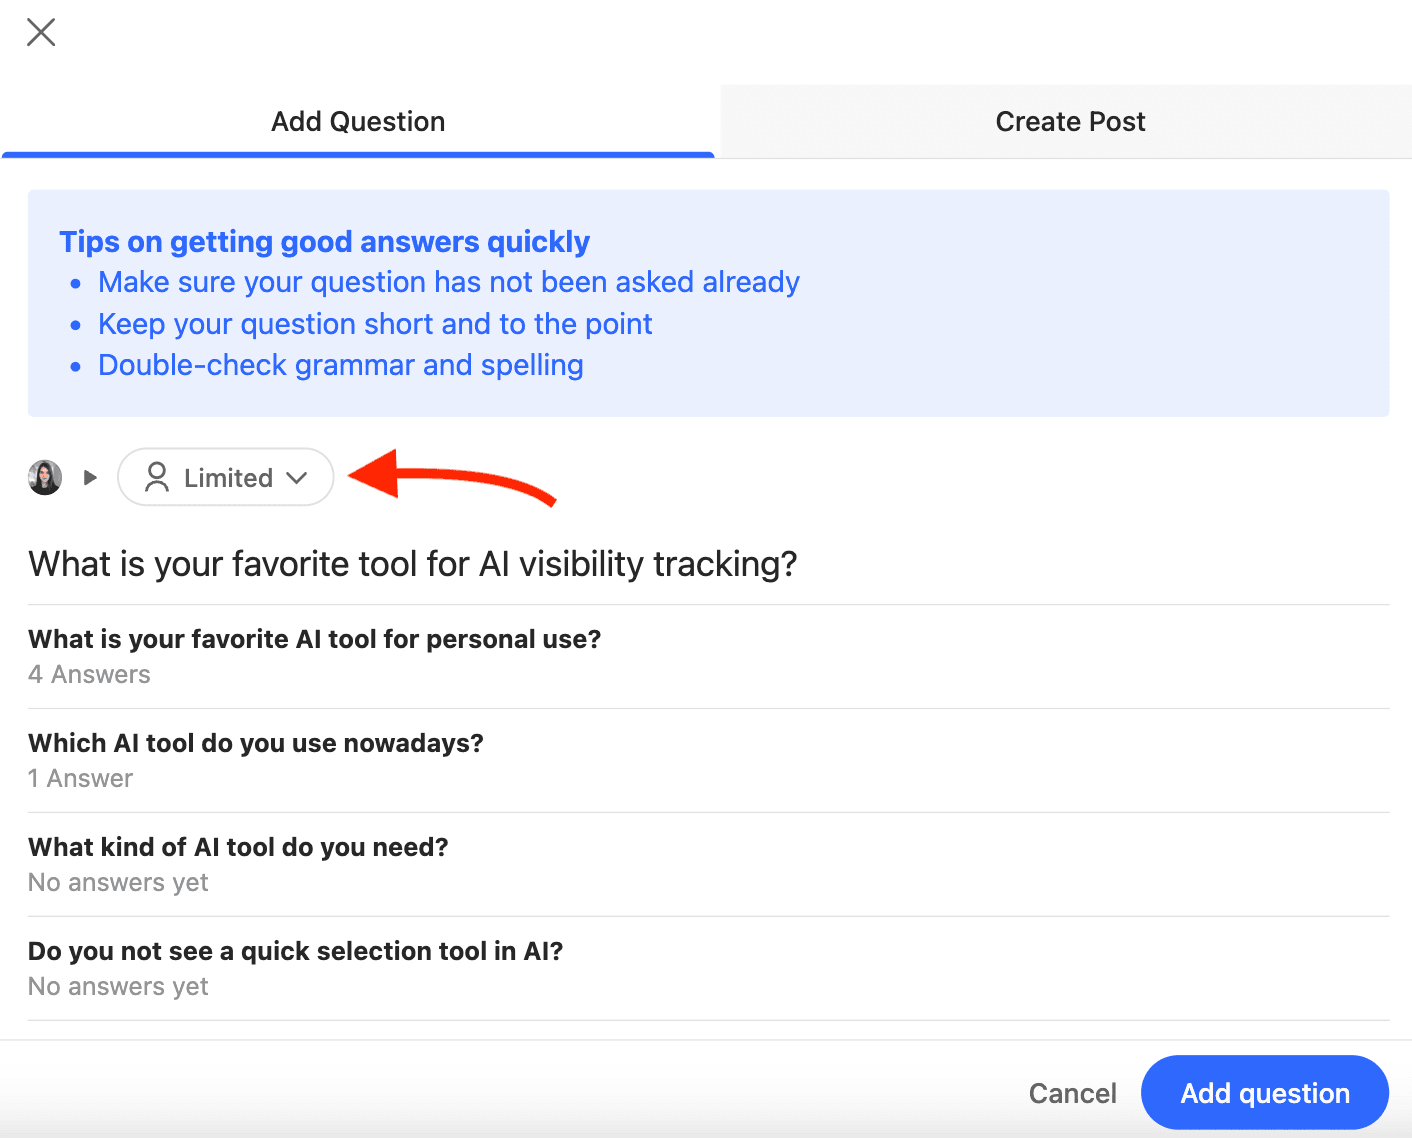Open "What kind of AI tool do you need?"

tap(238, 847)
